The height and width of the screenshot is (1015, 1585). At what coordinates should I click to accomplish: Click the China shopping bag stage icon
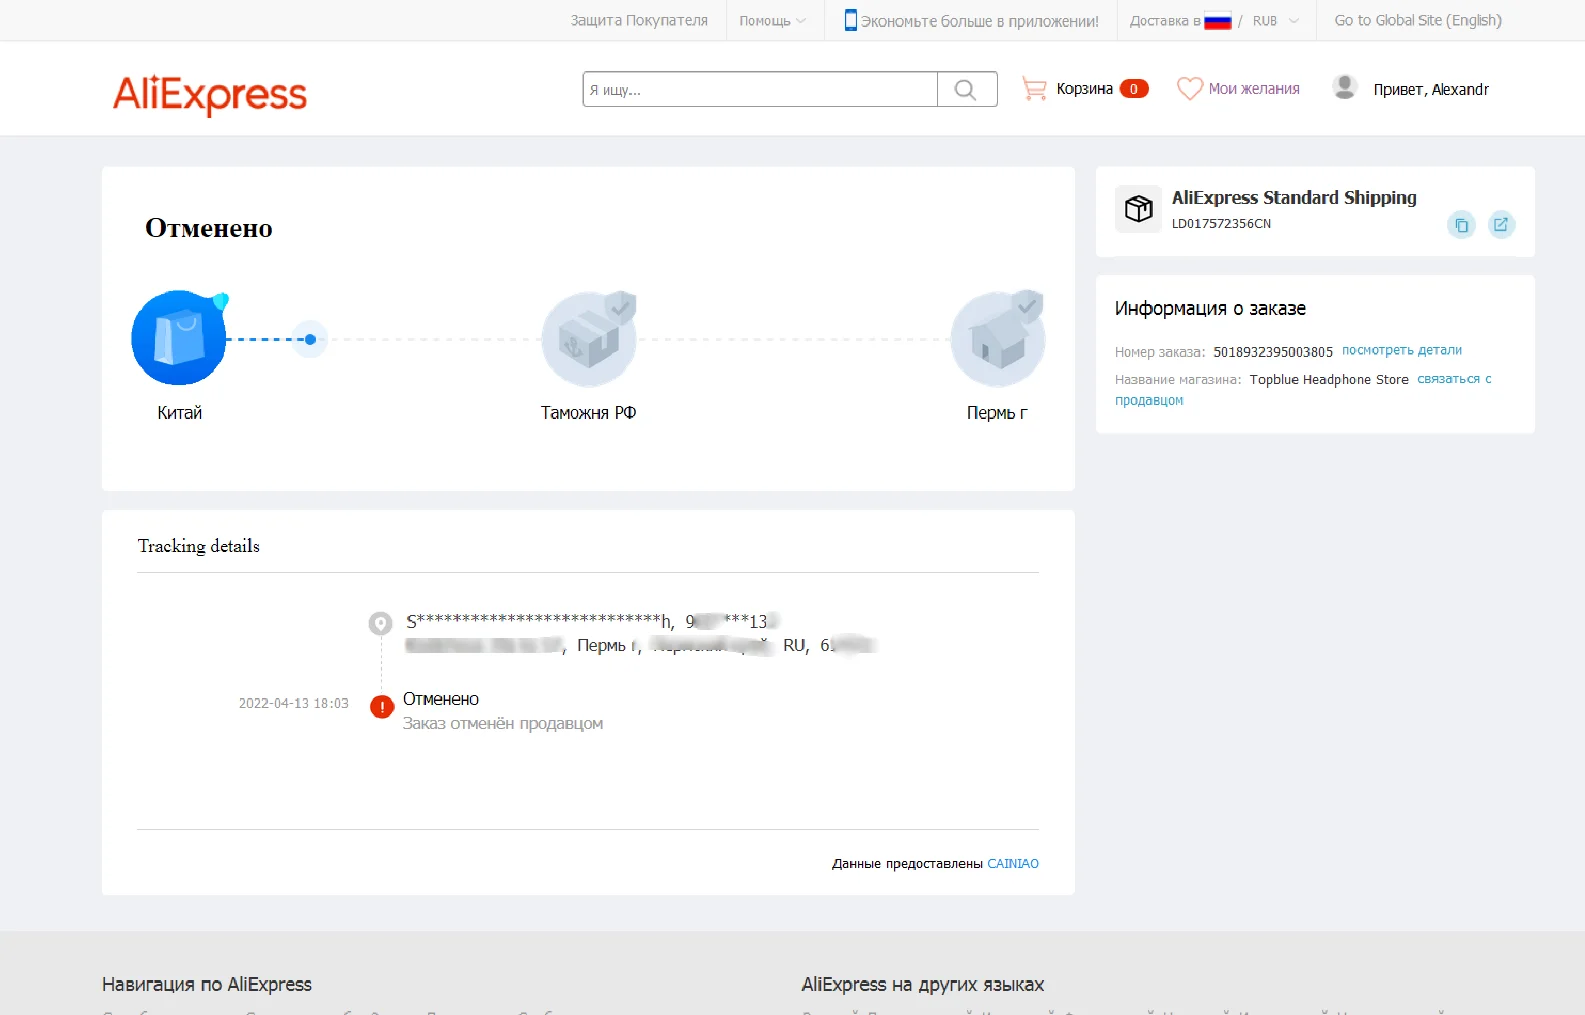[180, 338]
